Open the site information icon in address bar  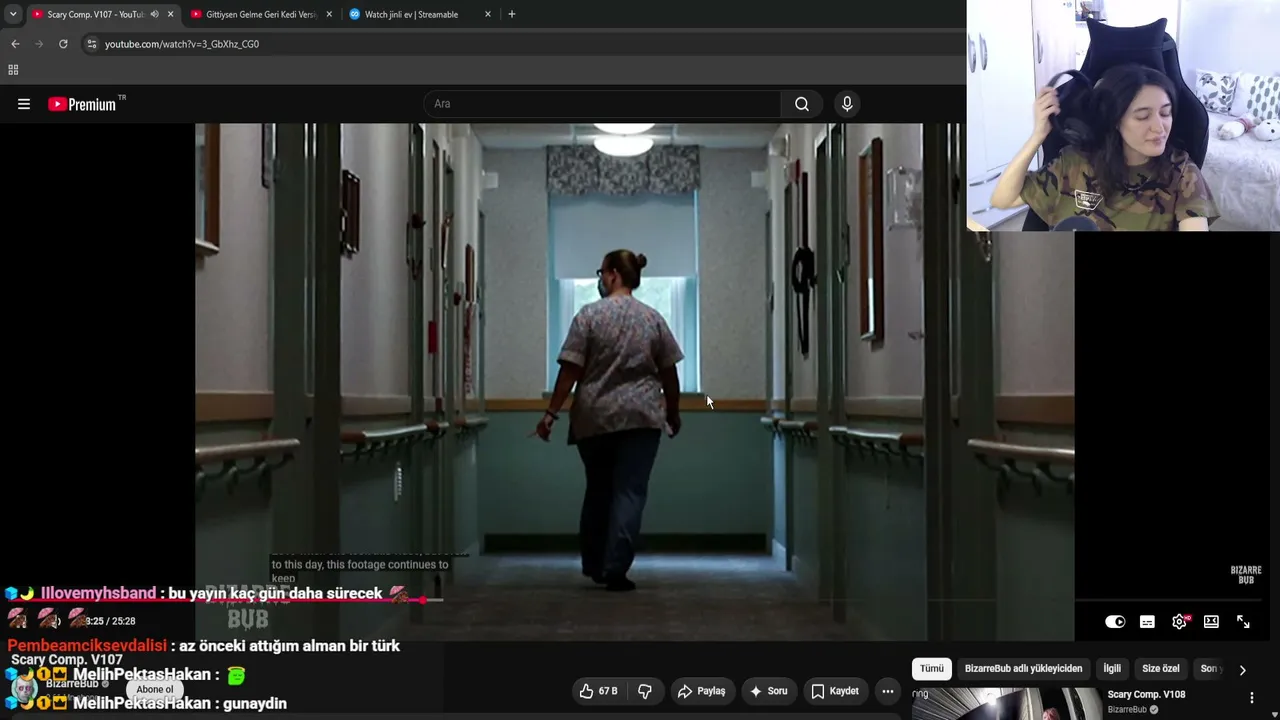tap(92, 44)
